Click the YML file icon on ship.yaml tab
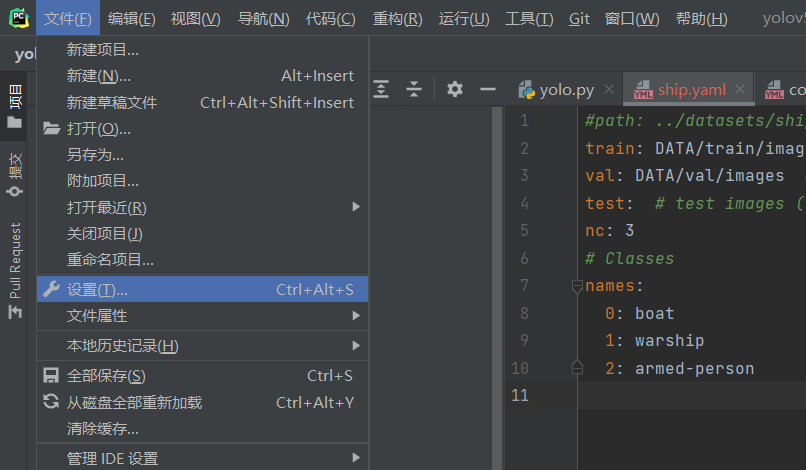The width and height of the screenshot is (806, 470). 643,90
